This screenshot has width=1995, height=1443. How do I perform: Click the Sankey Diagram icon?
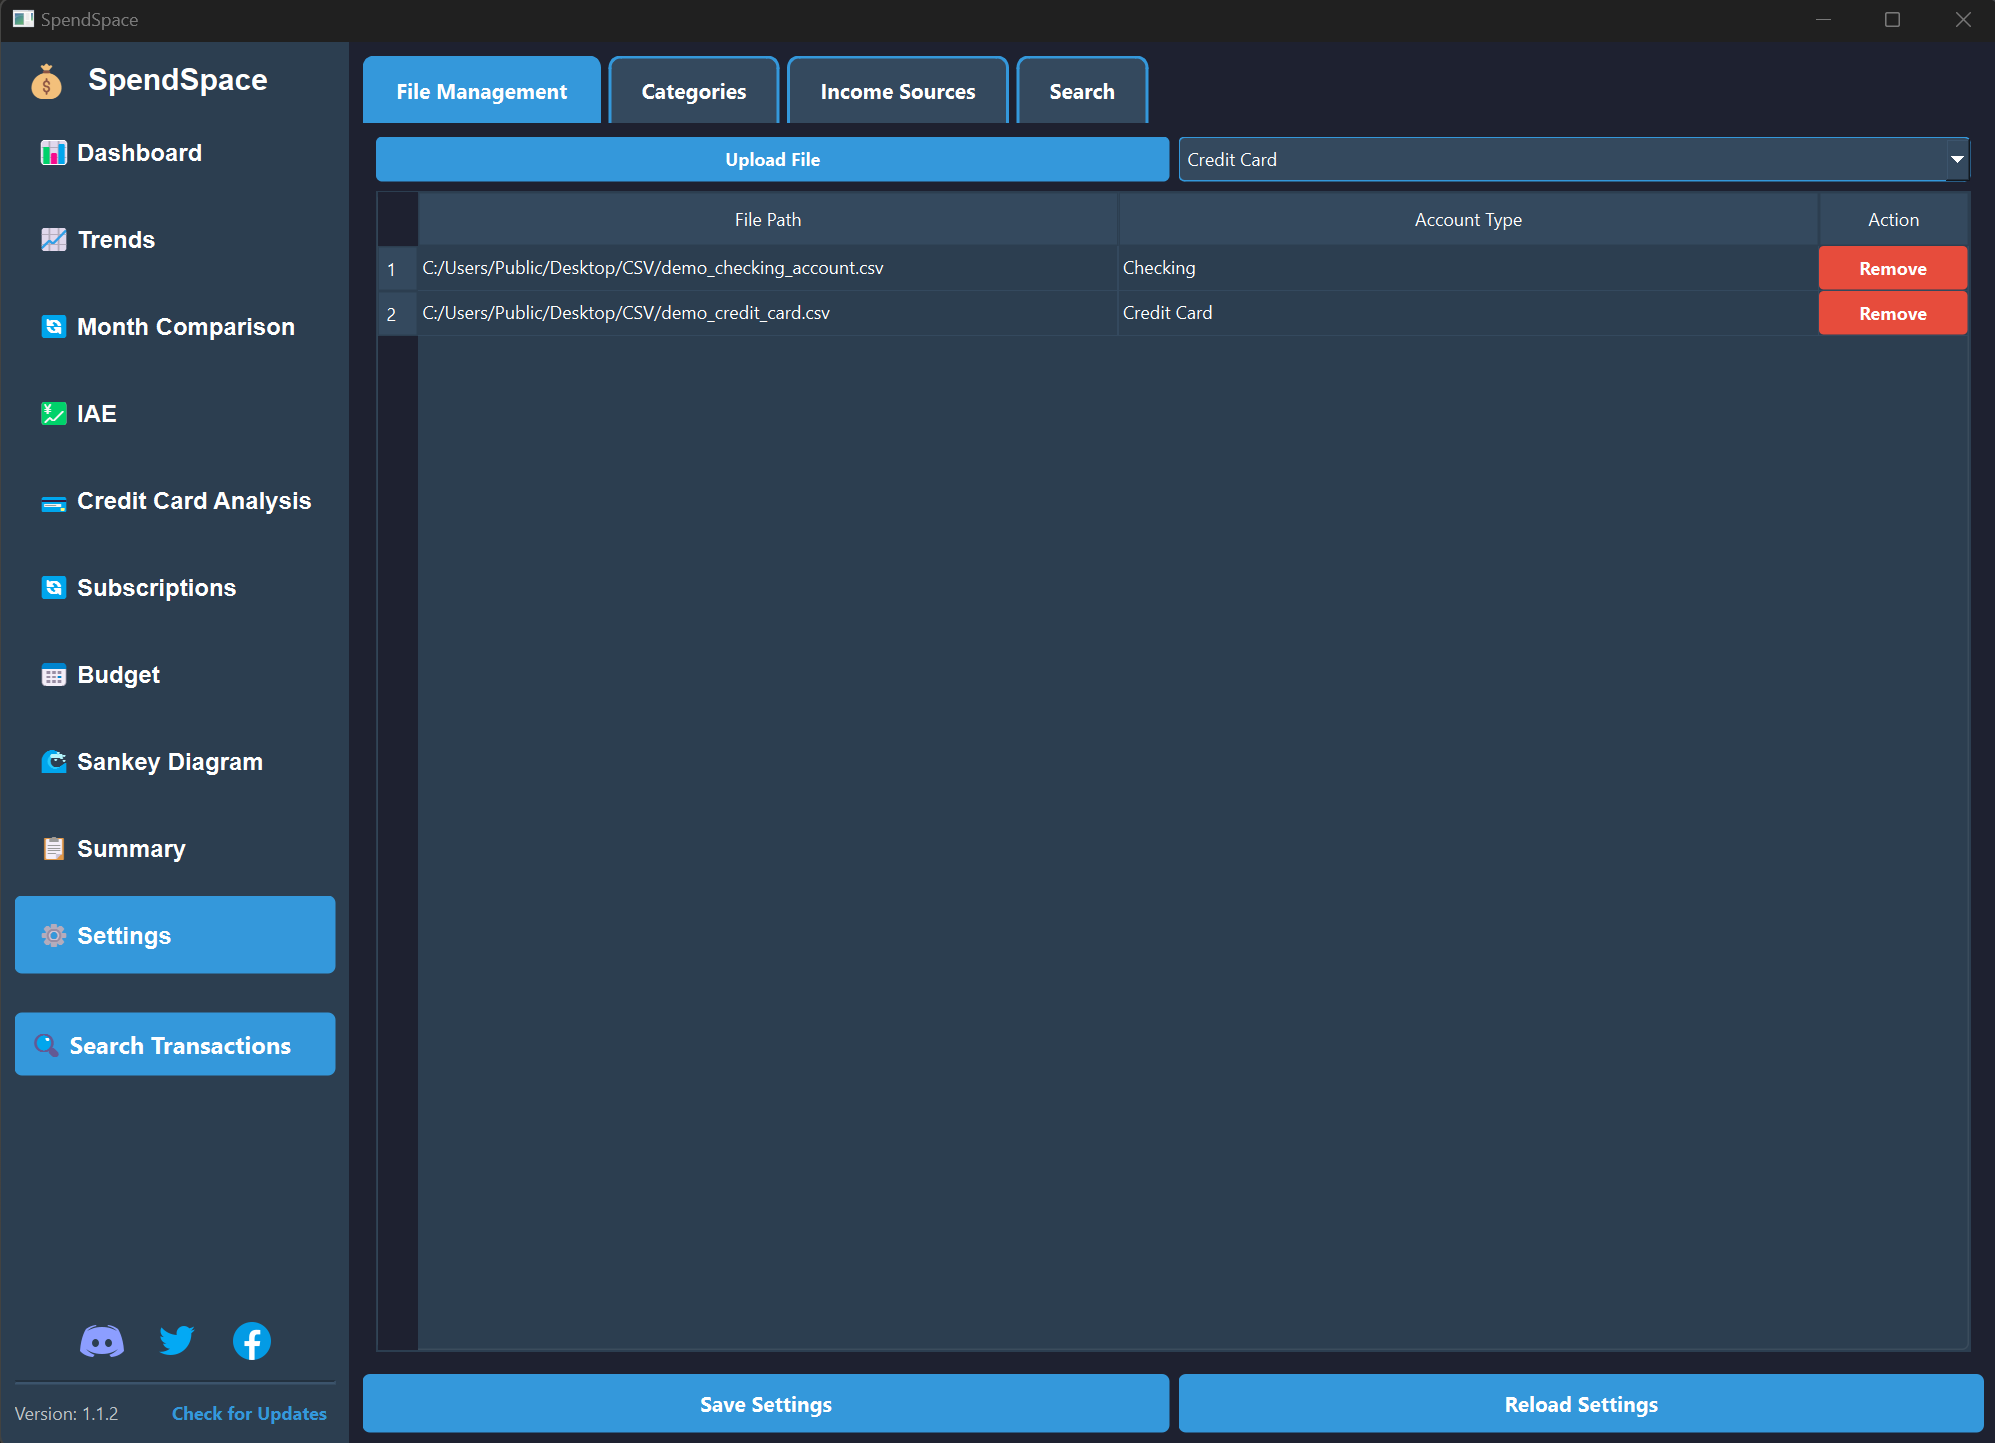(53, 762)
